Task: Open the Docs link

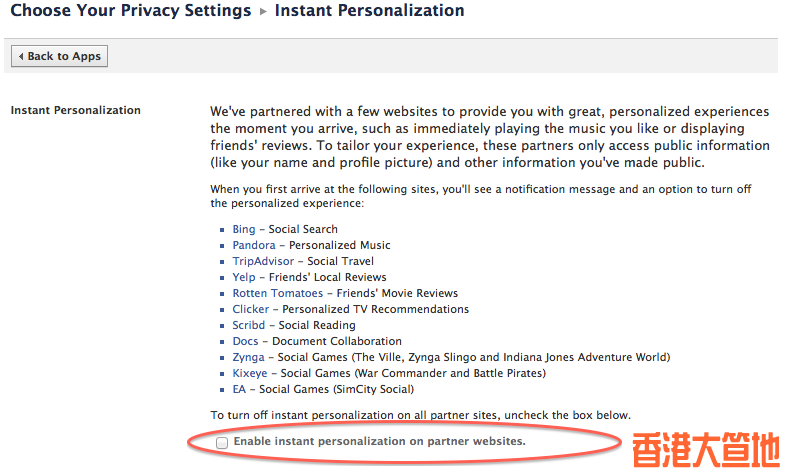Action: tap(245, 341)
